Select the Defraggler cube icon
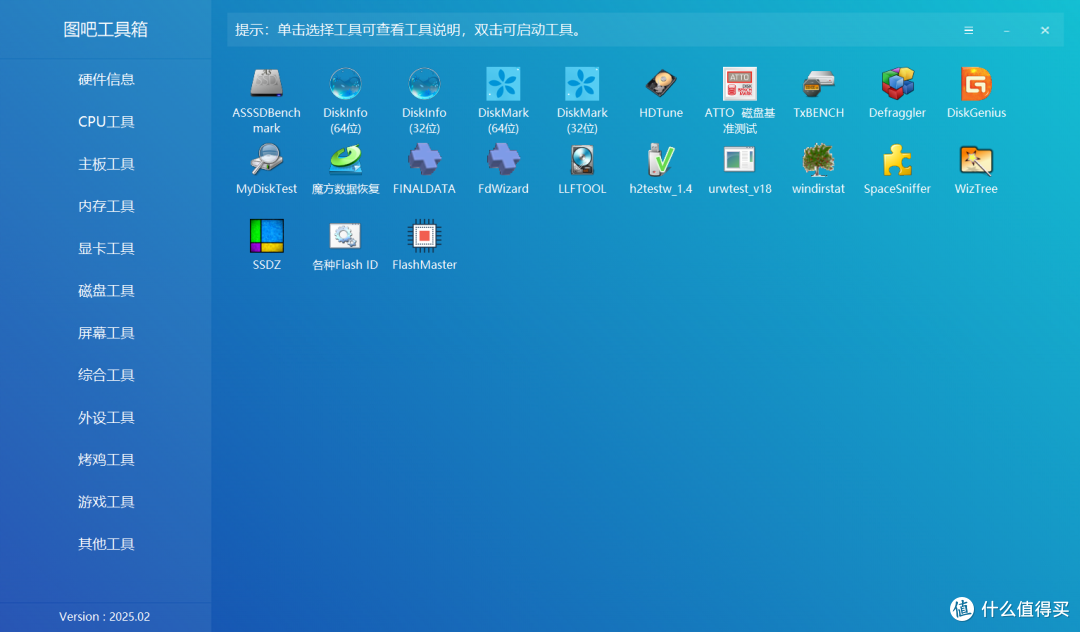This screenshot has height=632, width=1080. [897, 84]
